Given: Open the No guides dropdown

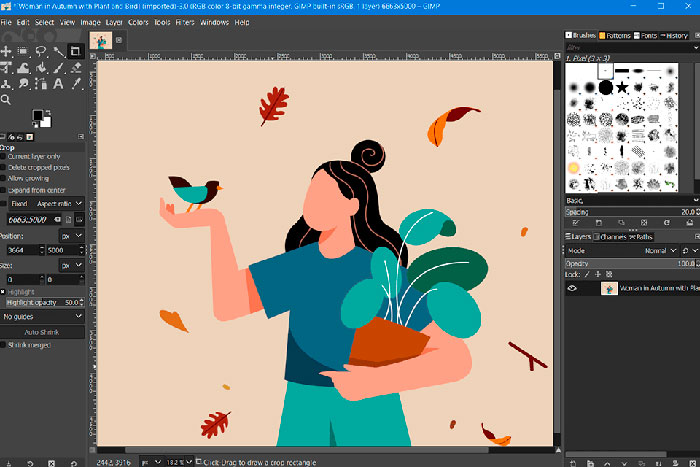Looking at the screenshot, I should pyautogui.click(x=42, y=316).
